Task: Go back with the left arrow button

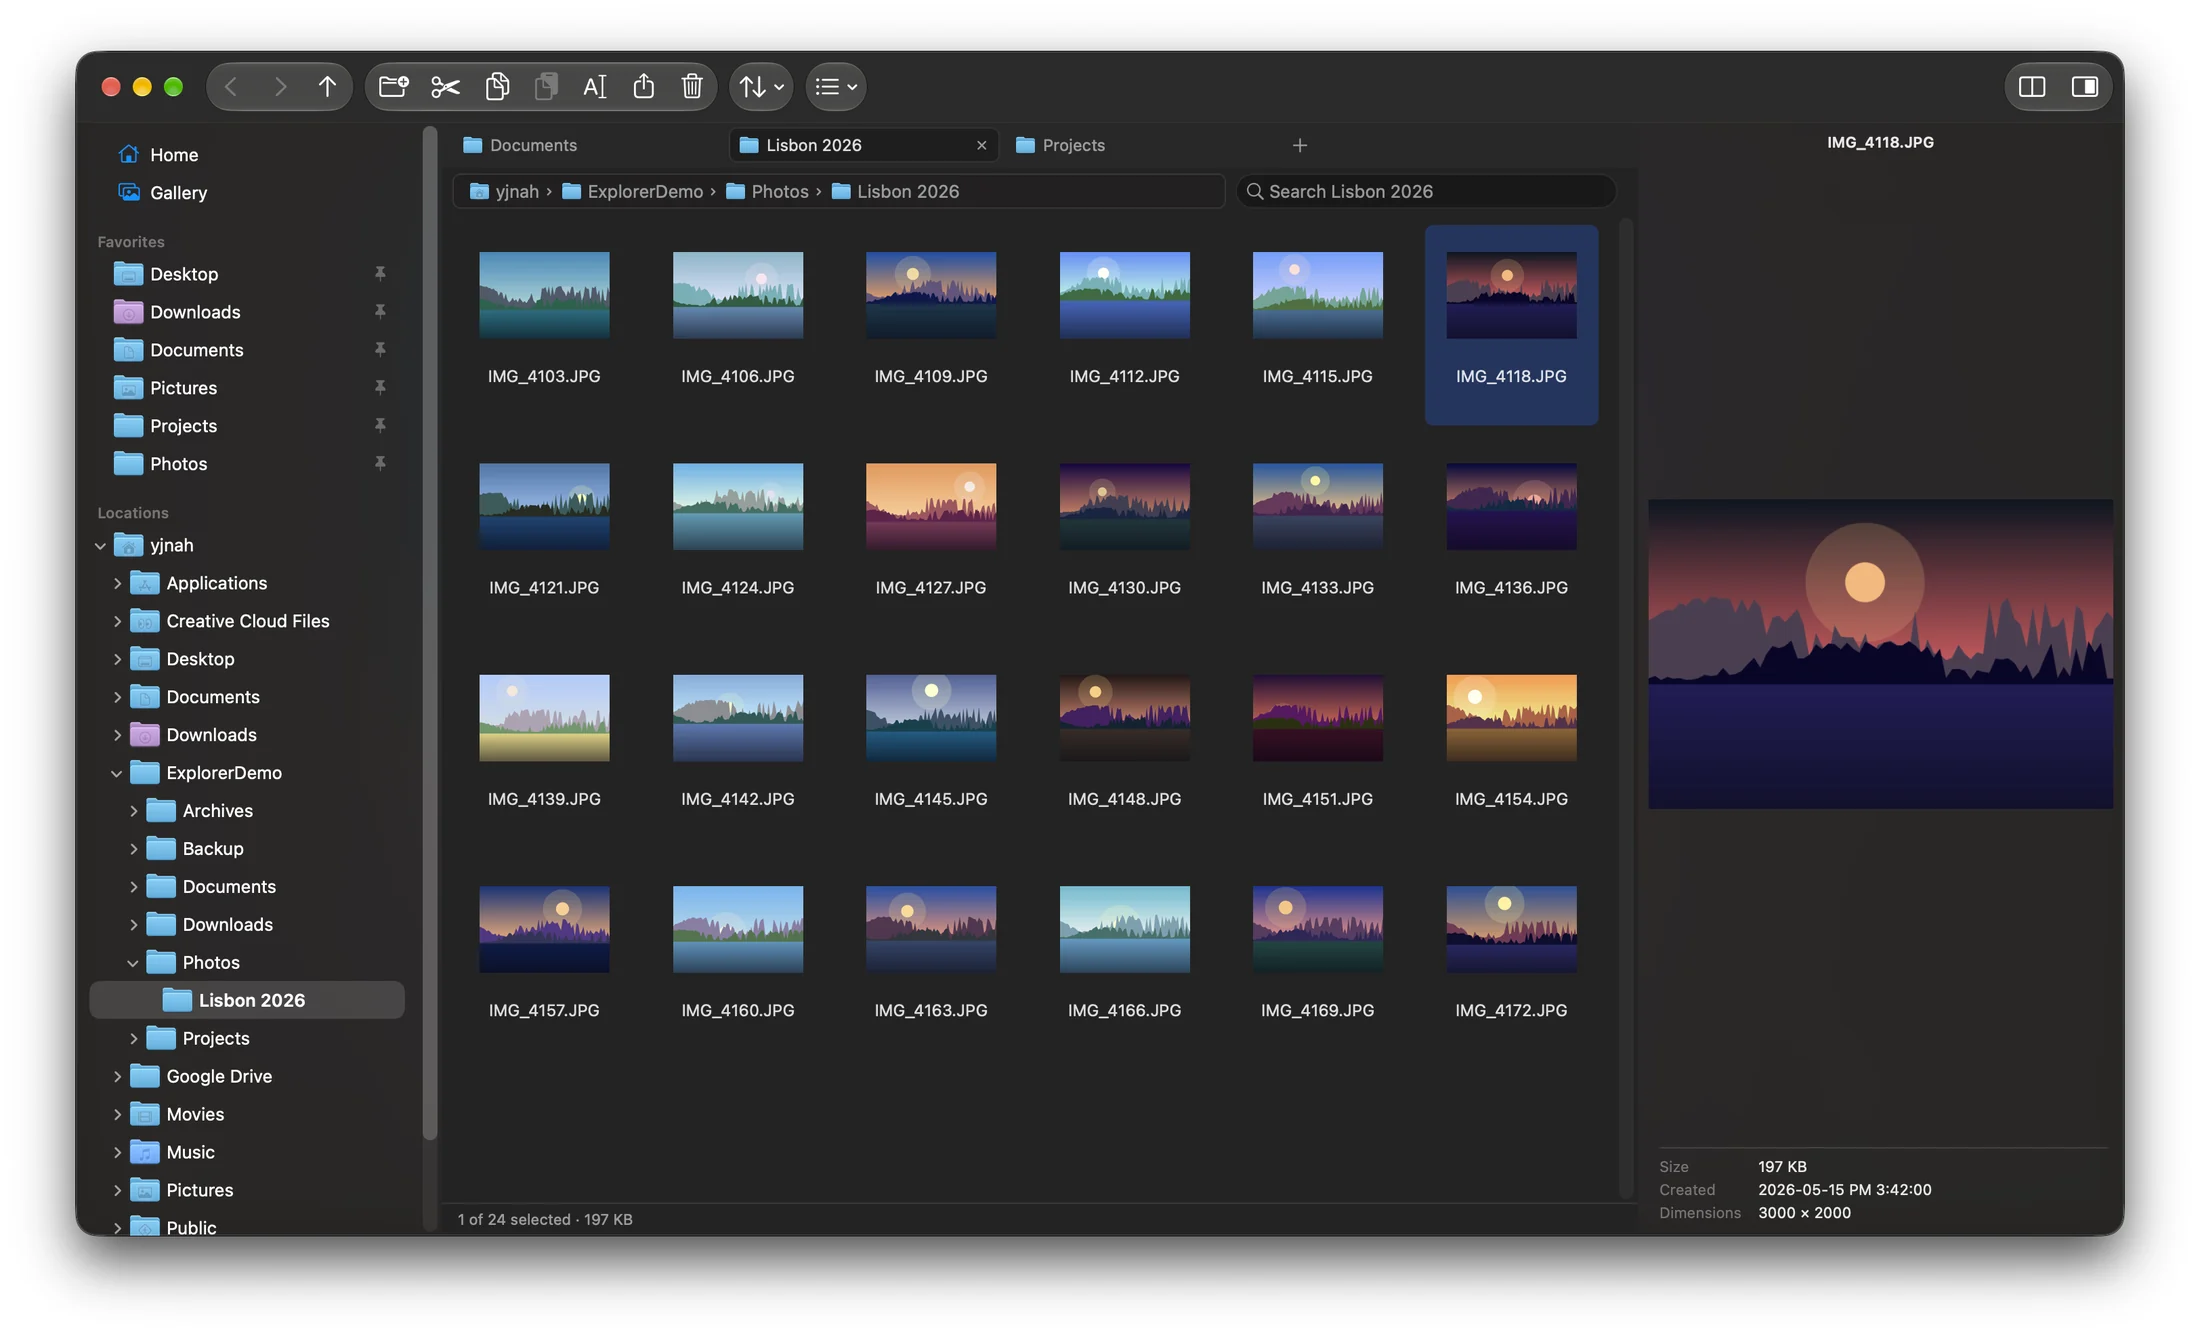Action: pyautogui.click(x=231, y=87)
